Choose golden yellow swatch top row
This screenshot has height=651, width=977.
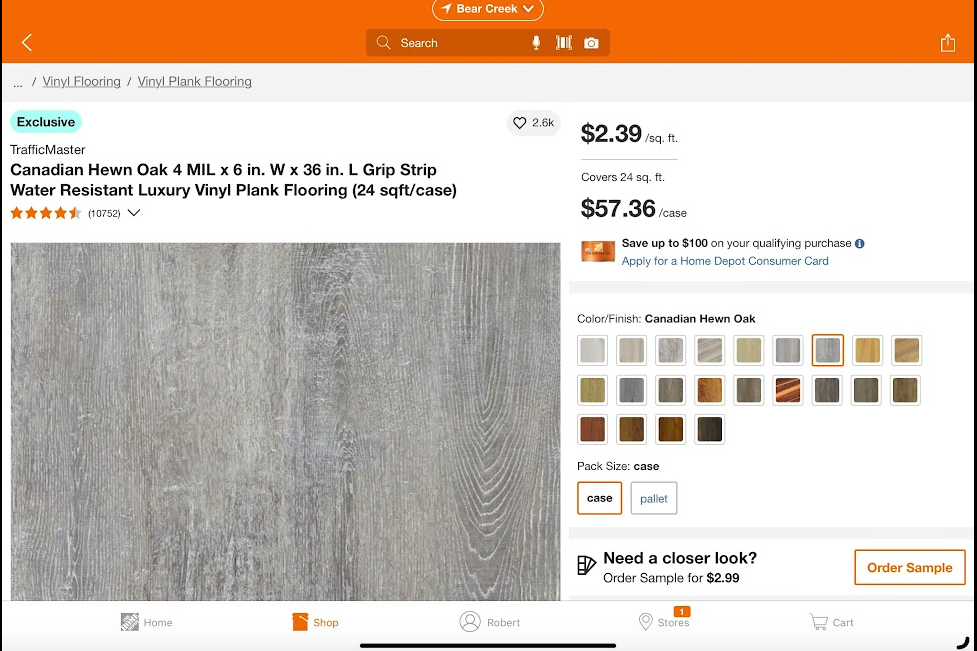click(867, 350)
